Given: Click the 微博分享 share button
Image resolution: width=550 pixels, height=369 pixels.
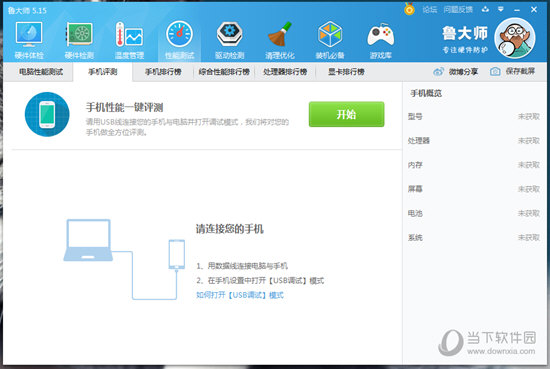Looking at the screenshot, I should (x=456, y=72).
